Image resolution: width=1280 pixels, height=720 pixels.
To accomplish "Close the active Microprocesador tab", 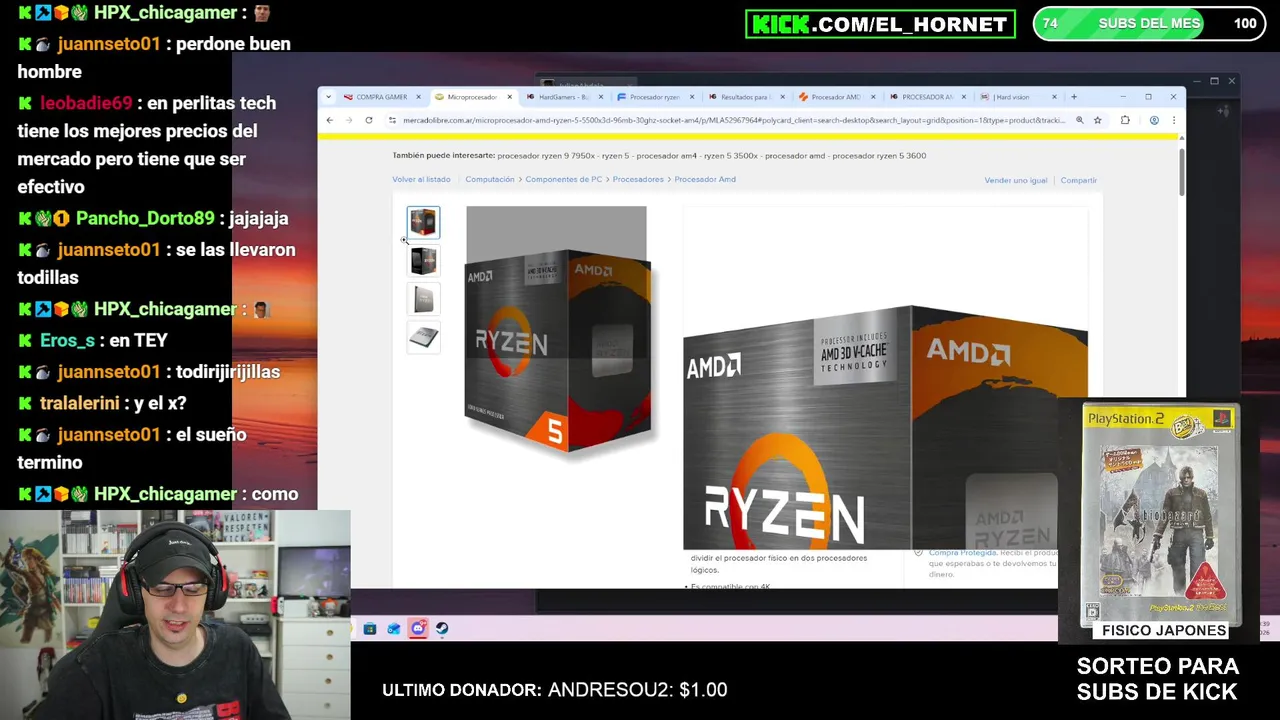I will [509, 97].
